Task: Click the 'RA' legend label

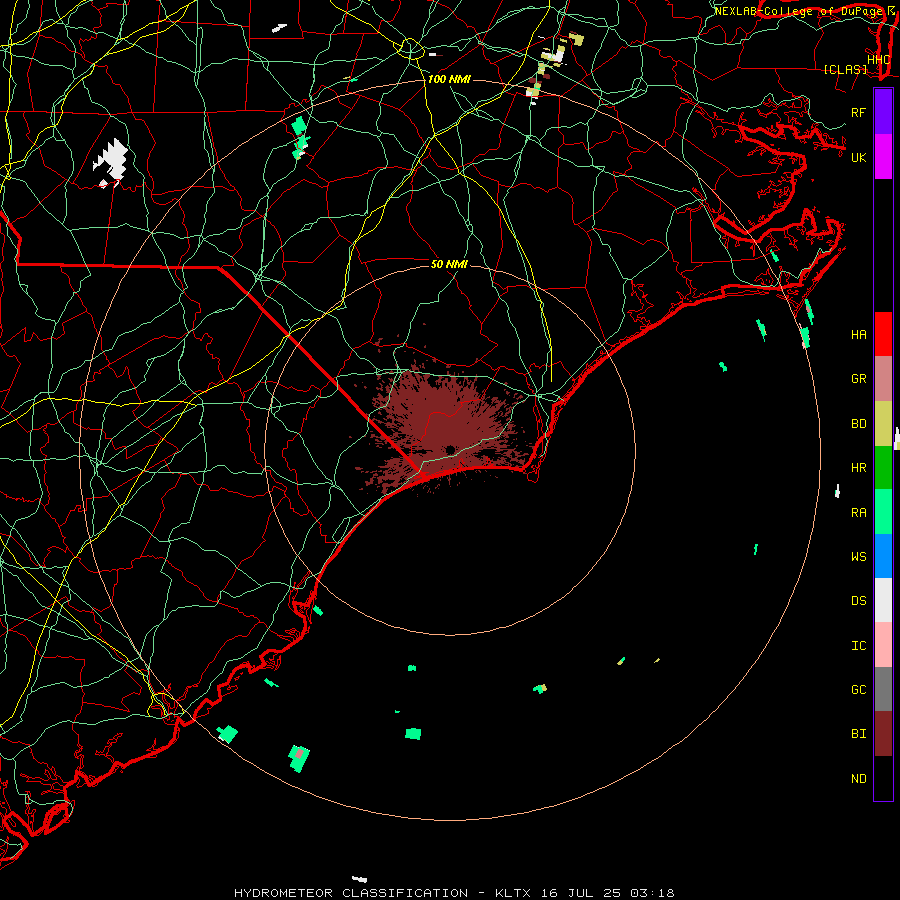Action: click(858, 513)
